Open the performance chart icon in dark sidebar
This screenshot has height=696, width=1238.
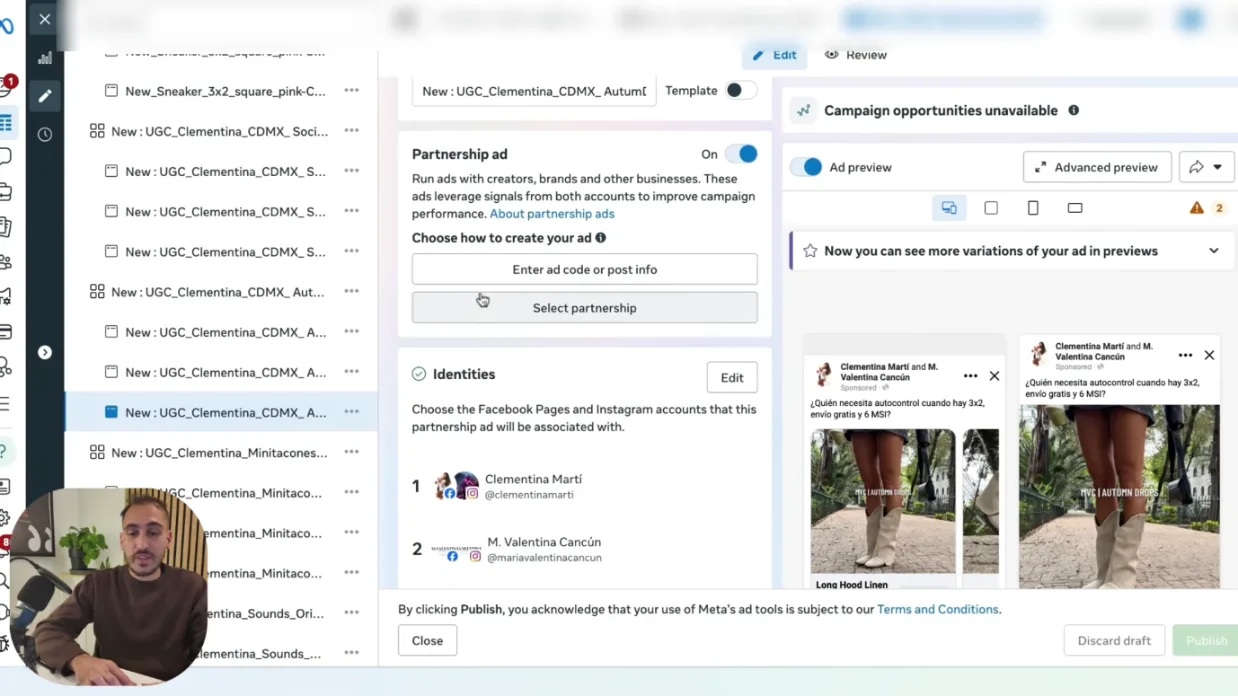pos(45,58)
